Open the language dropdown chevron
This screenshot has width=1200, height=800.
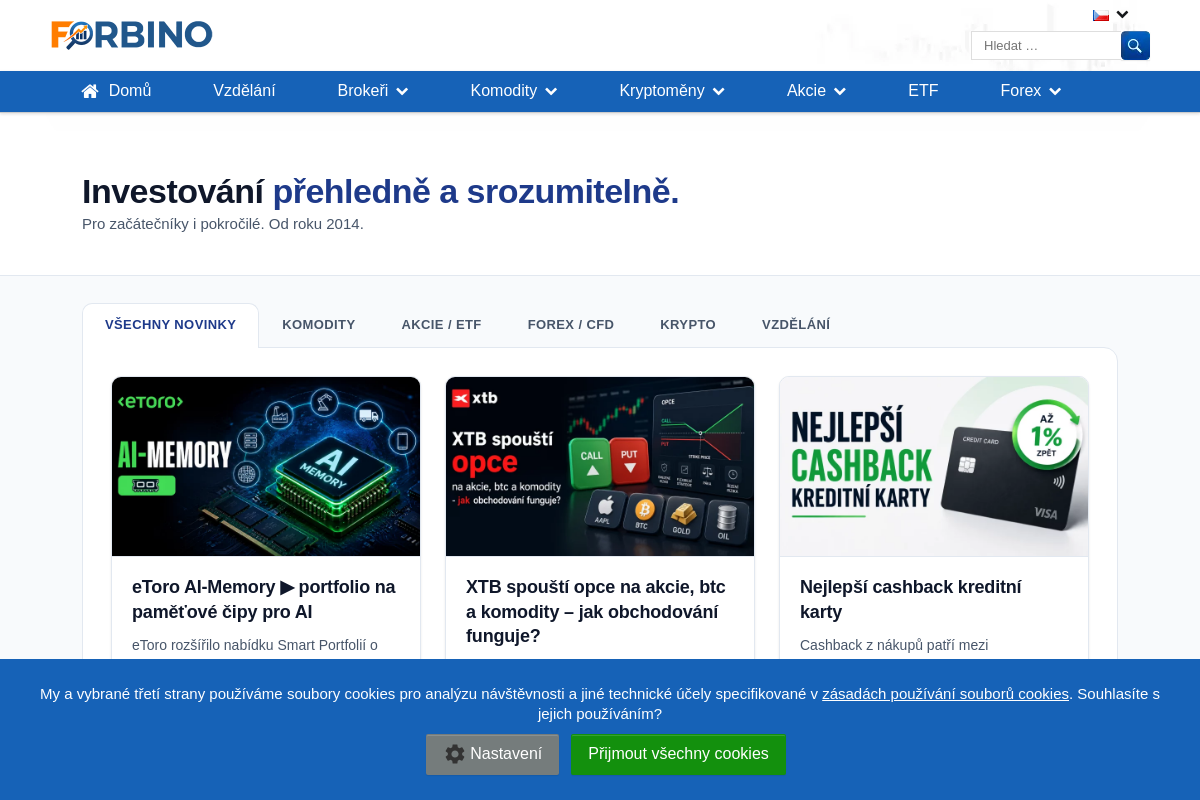(1122, 15)
